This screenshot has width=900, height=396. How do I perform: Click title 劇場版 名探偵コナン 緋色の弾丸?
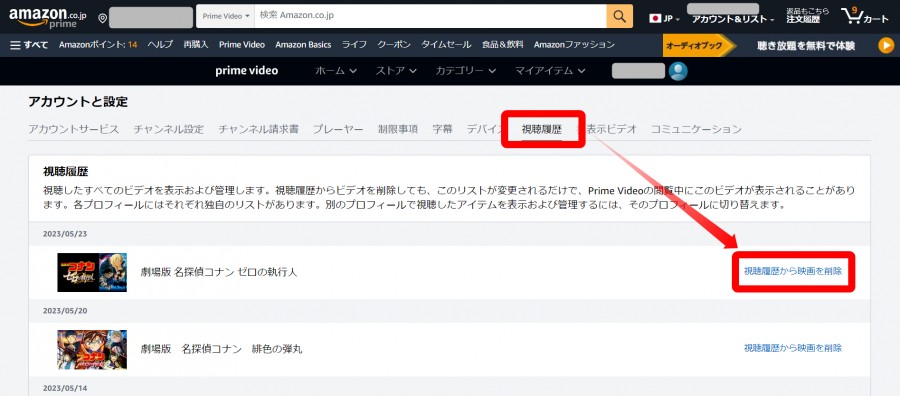click(x=222, y=349)
